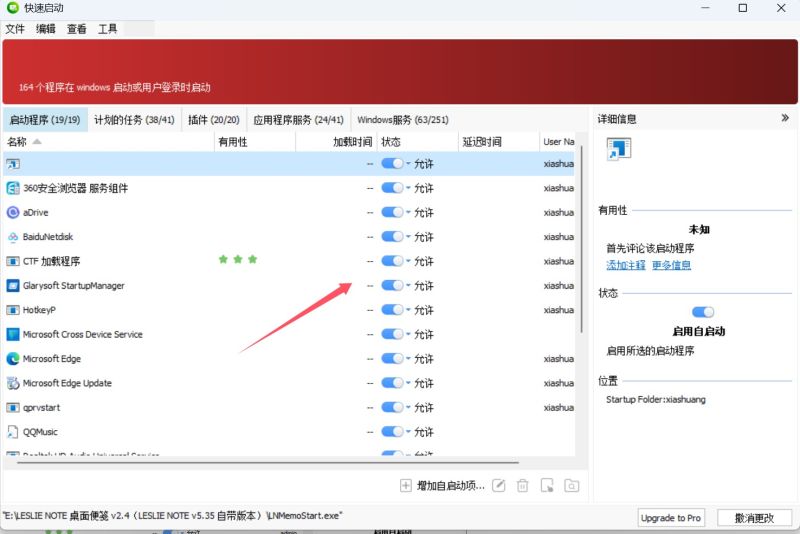Open status dropdown arrow for Microsoft Edge row
The height and width of the screenshot is (534, 800).
[408, 359]
